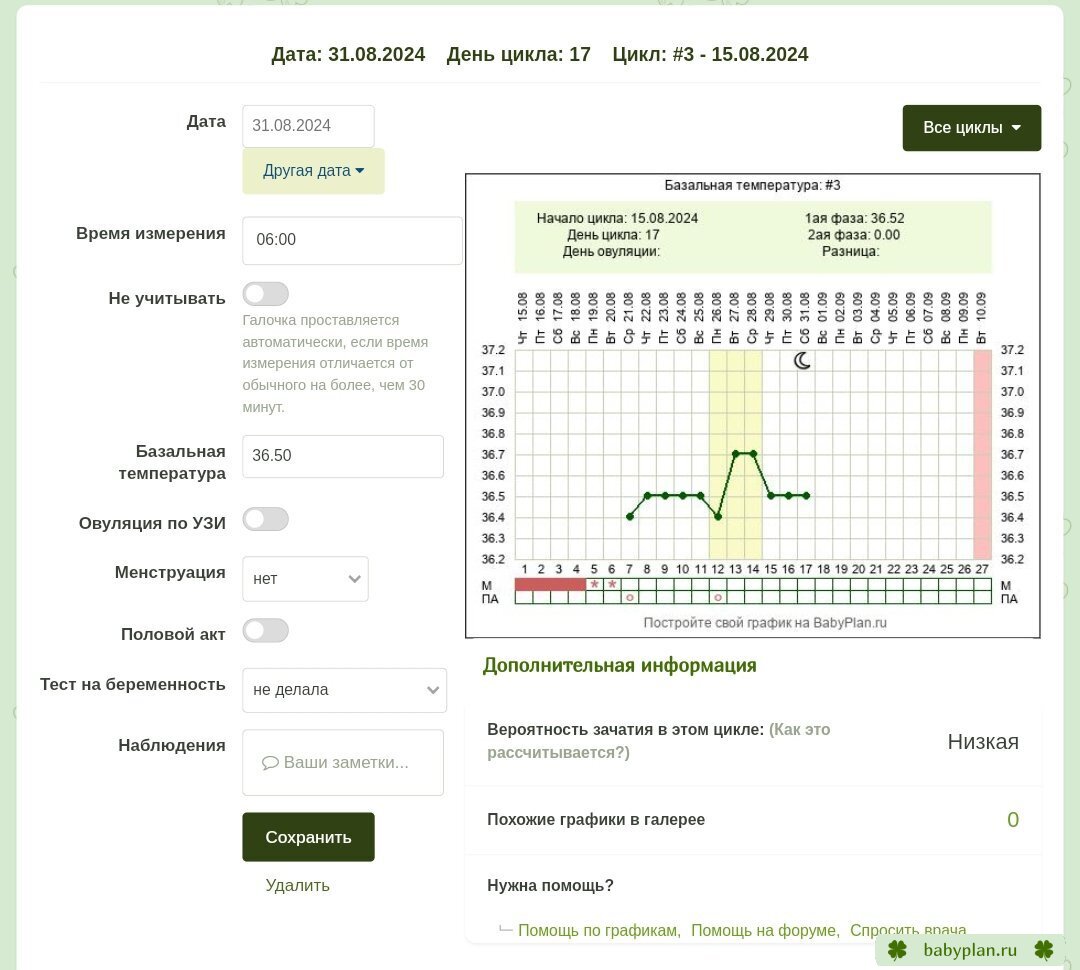Click the 'День овуляции:' chart label
The image size is (1080, 970).
(x=611, y=251)
